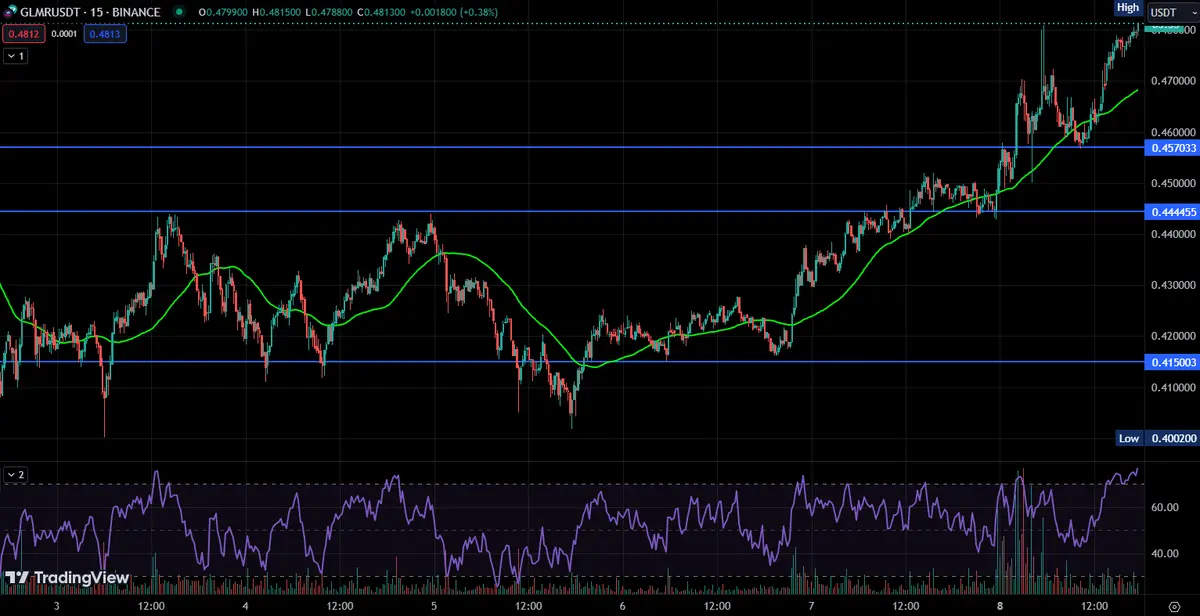Viewport: 1200px width, 616px height.
Task: Click the 40.00 RSI scale label
Action: (x=1163, y=553)
